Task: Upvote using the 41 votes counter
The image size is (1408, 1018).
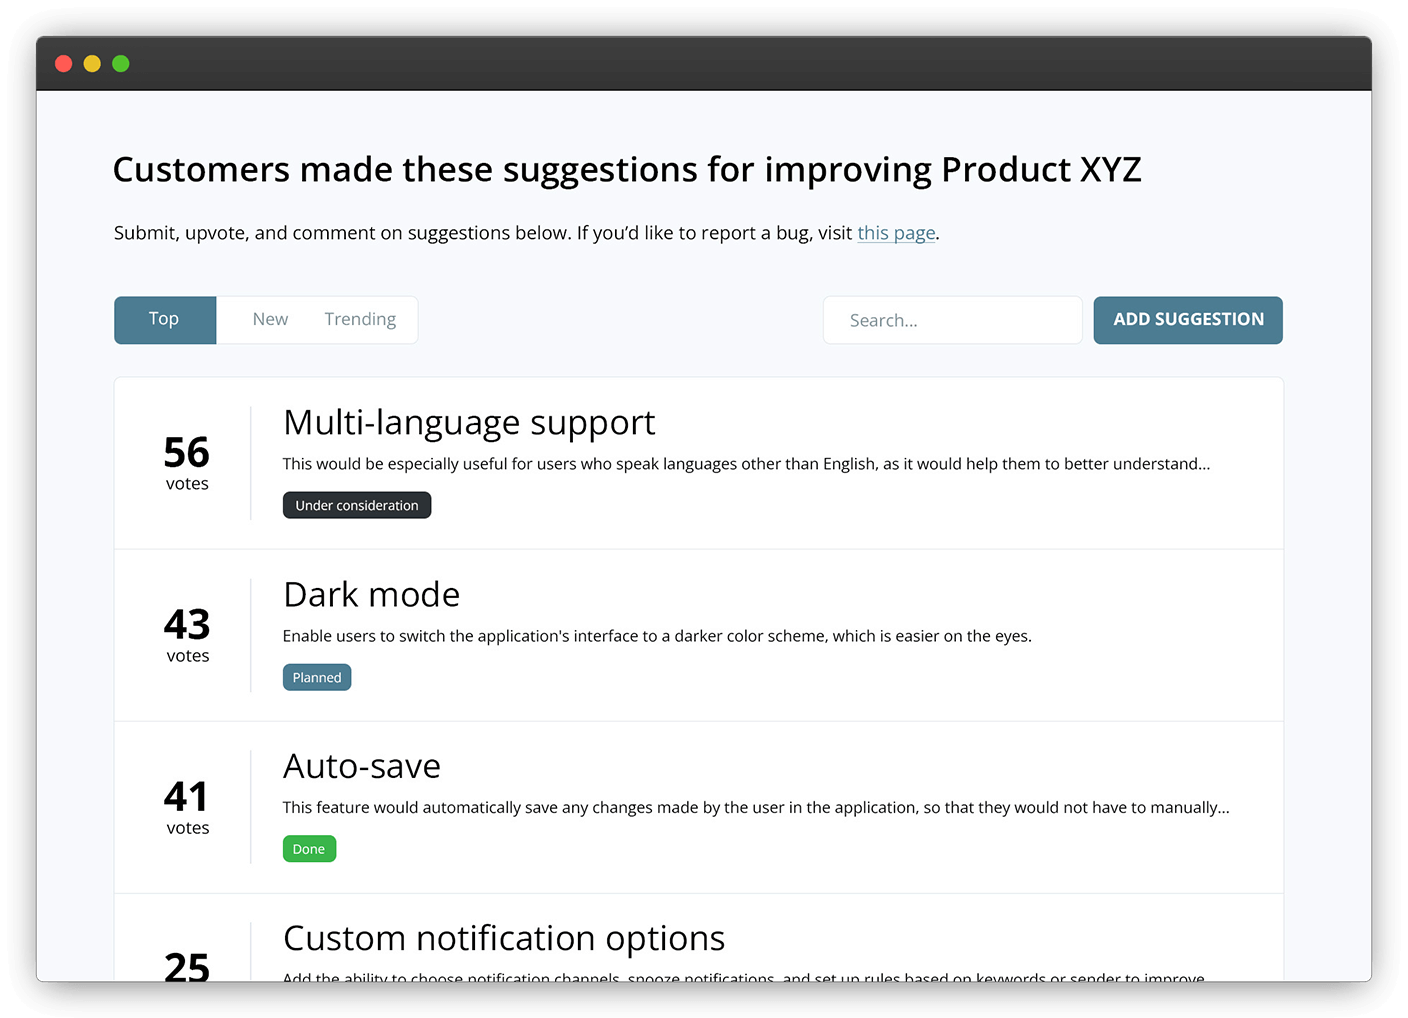Action: click(187, 806)
